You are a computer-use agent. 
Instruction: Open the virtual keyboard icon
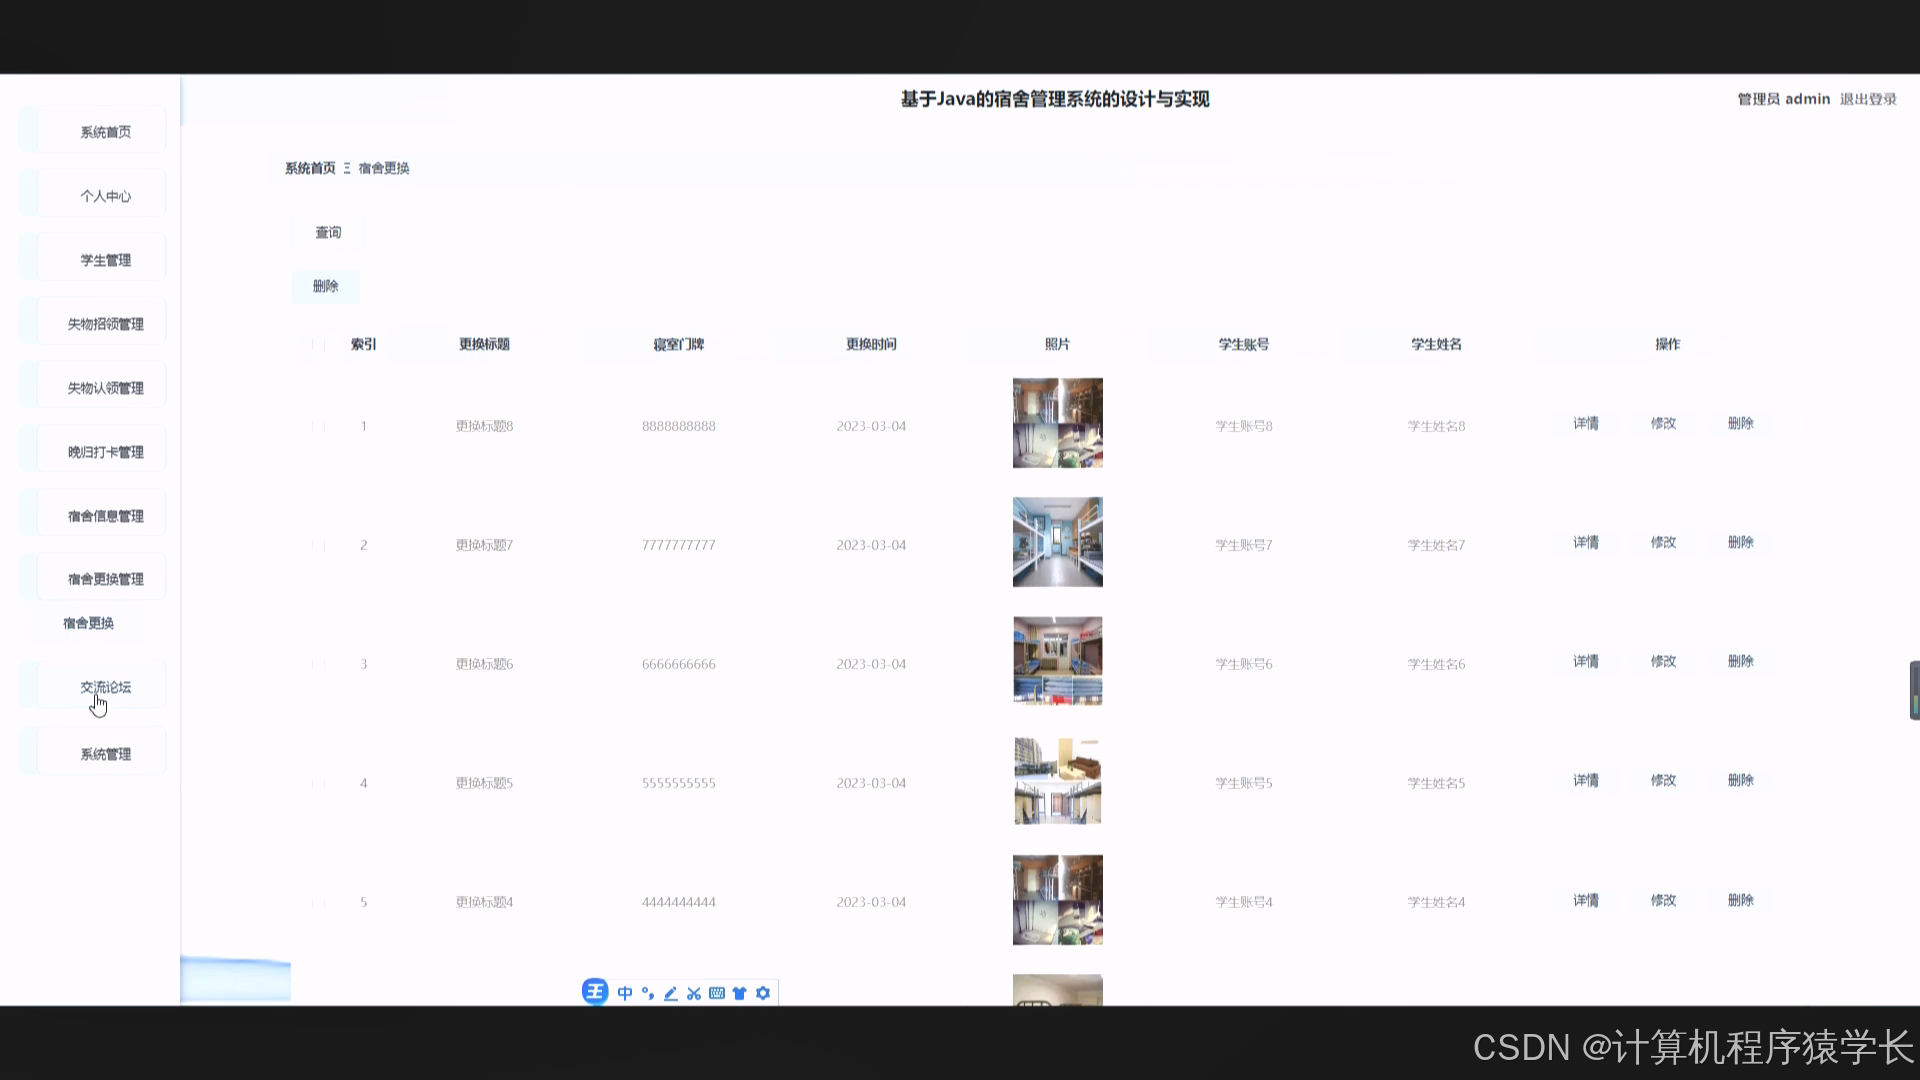tap(717, 992)
